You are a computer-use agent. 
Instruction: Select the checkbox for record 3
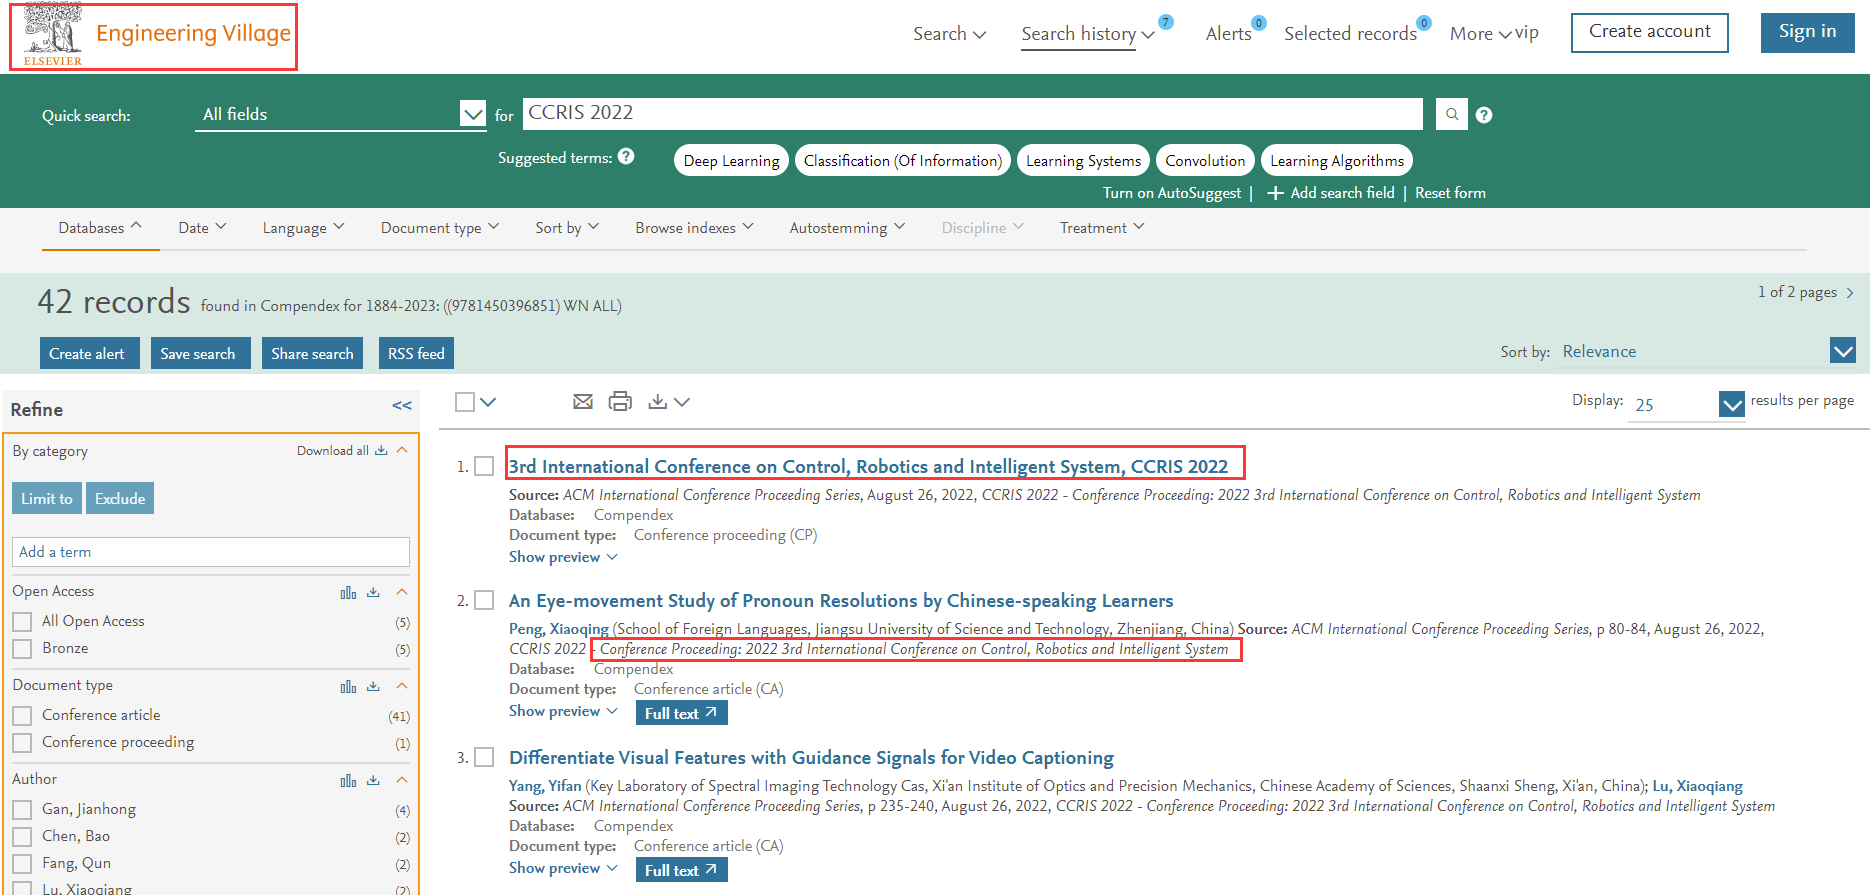(x=484, y=757)
